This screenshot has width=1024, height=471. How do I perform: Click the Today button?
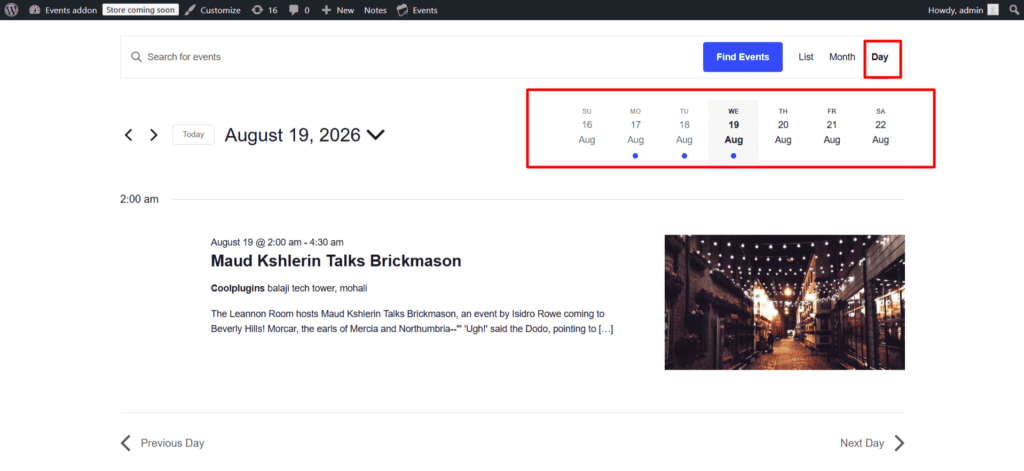(193, 135)
